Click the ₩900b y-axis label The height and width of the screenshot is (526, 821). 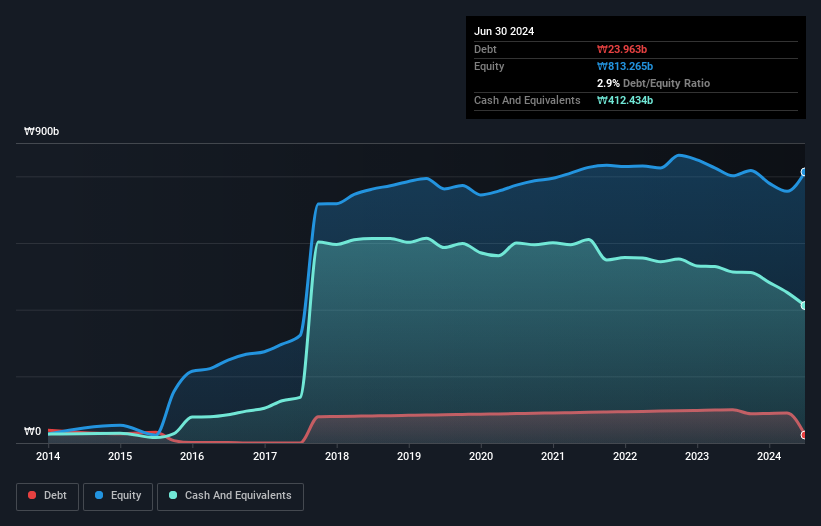click(x=41, y=131)
